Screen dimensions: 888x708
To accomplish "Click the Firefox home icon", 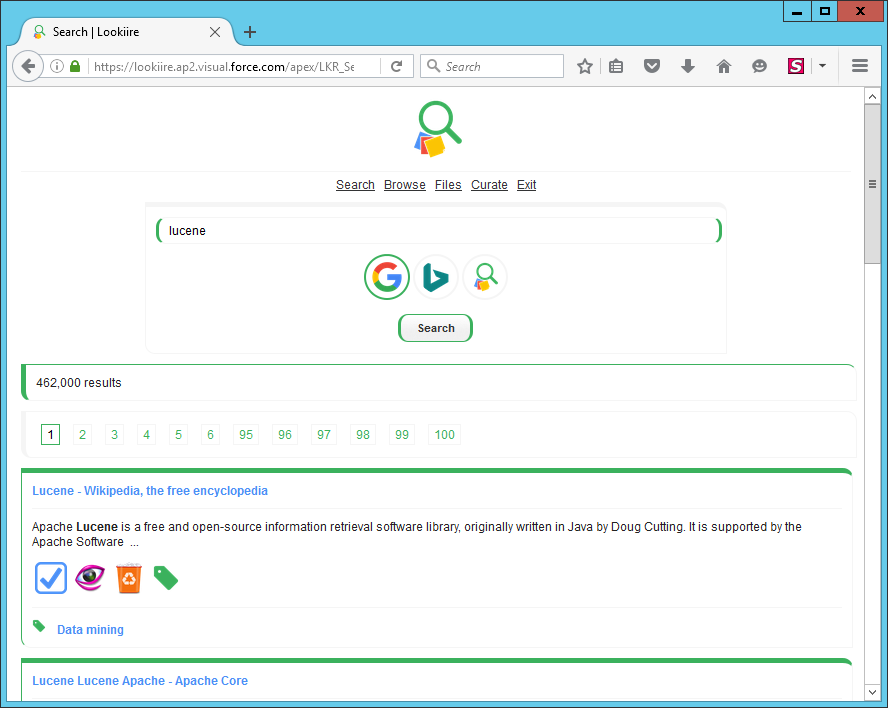I will 724,66.
